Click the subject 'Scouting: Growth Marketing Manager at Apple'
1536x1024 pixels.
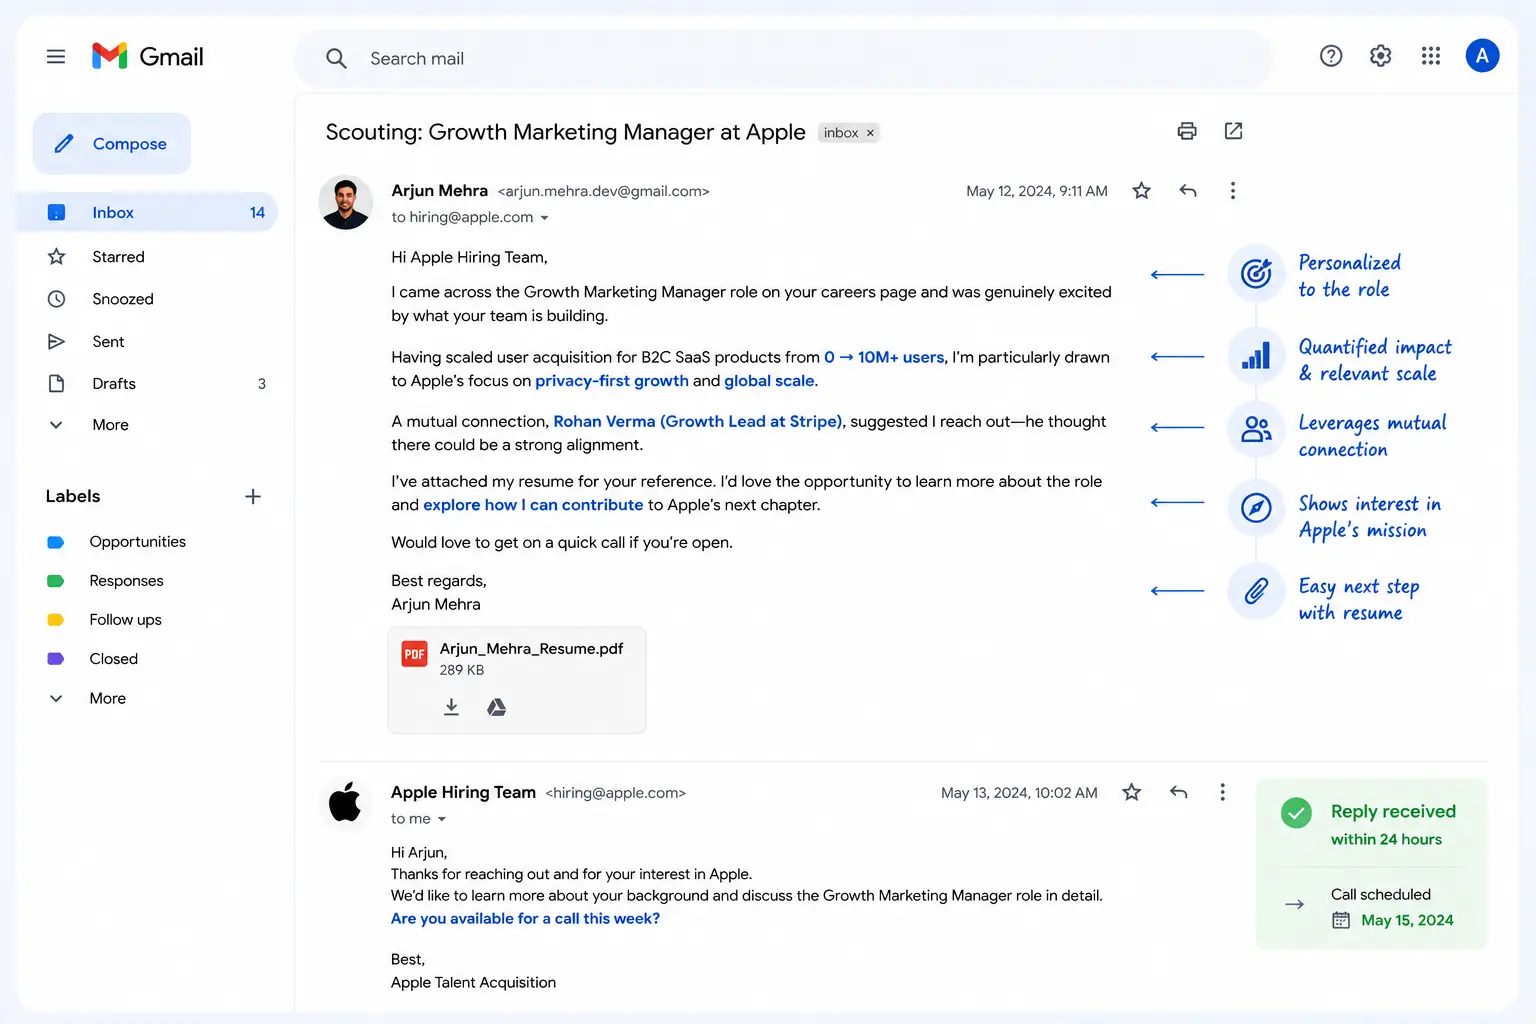click(565, 132)
